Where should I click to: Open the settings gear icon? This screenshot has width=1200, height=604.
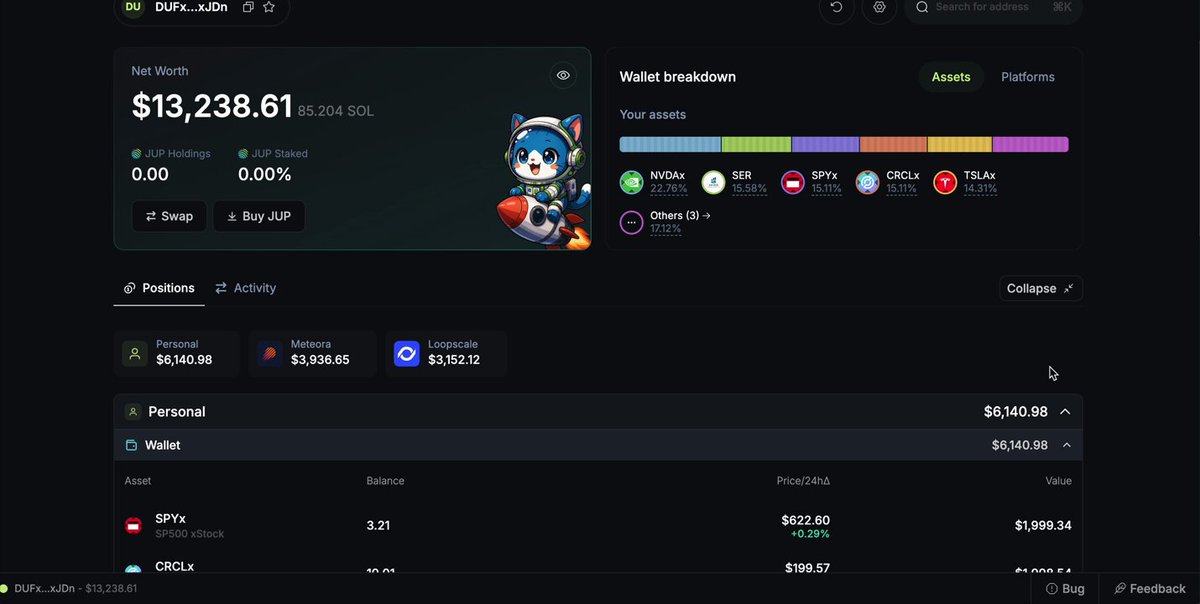(x=880, y=7)
